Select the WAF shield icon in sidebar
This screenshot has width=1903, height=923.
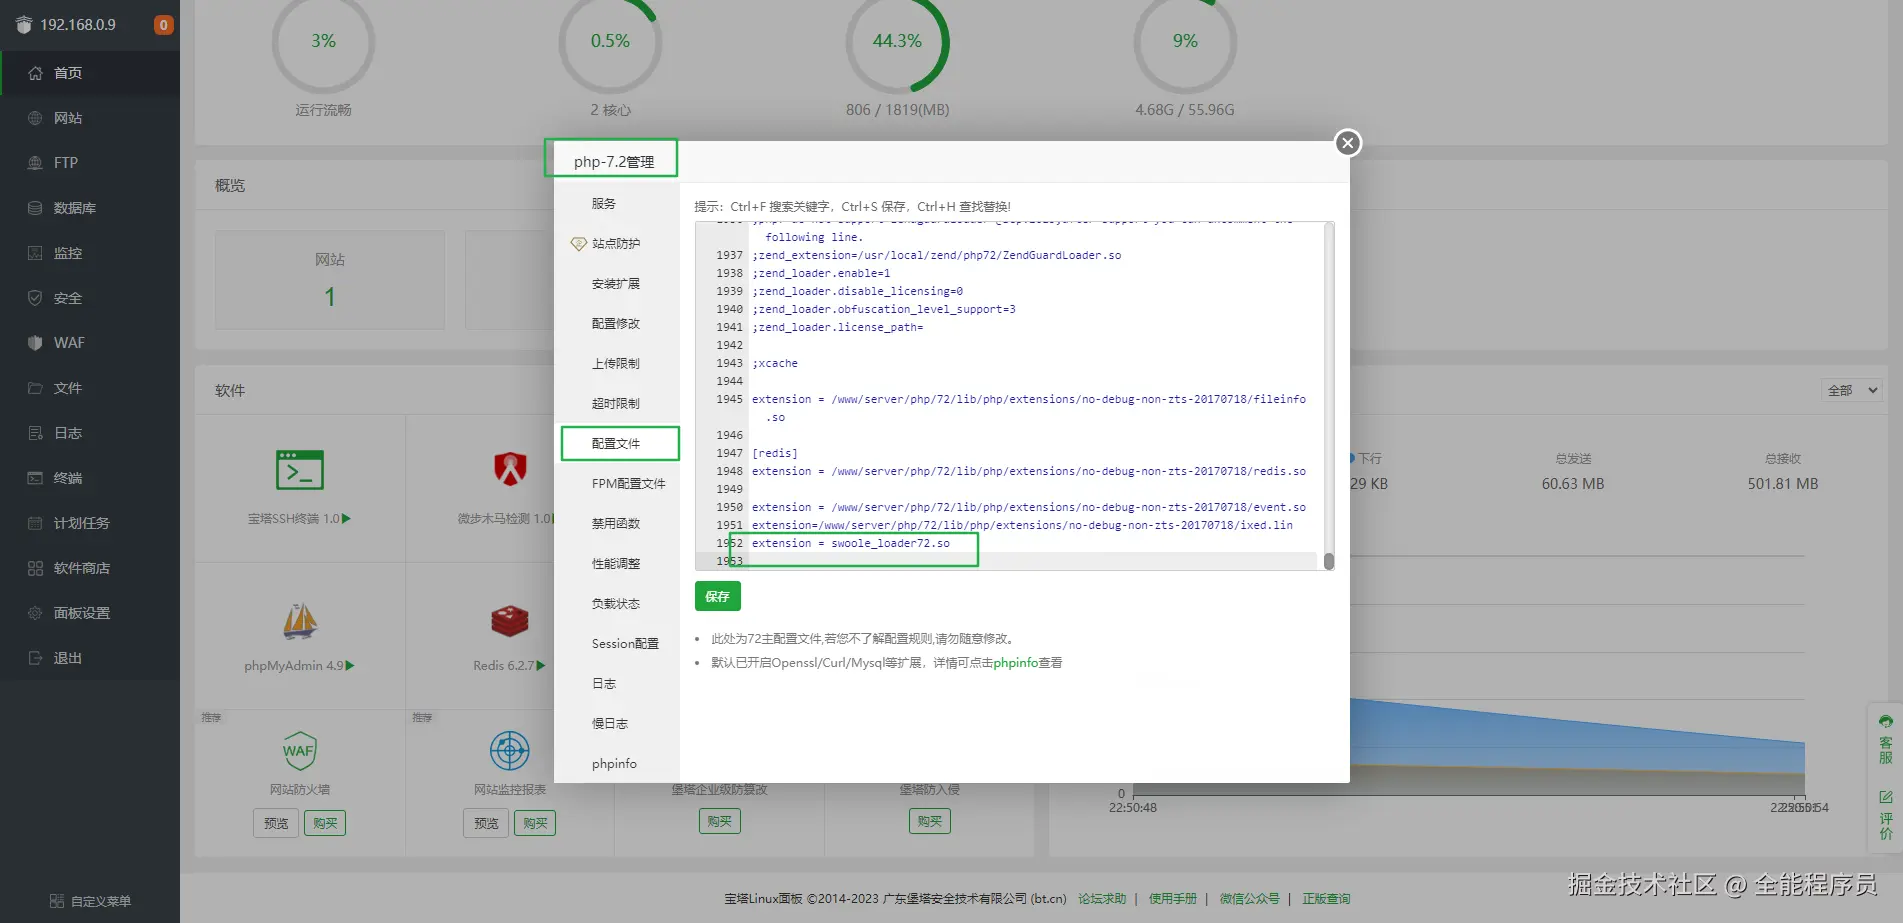(x=35, y=343)
